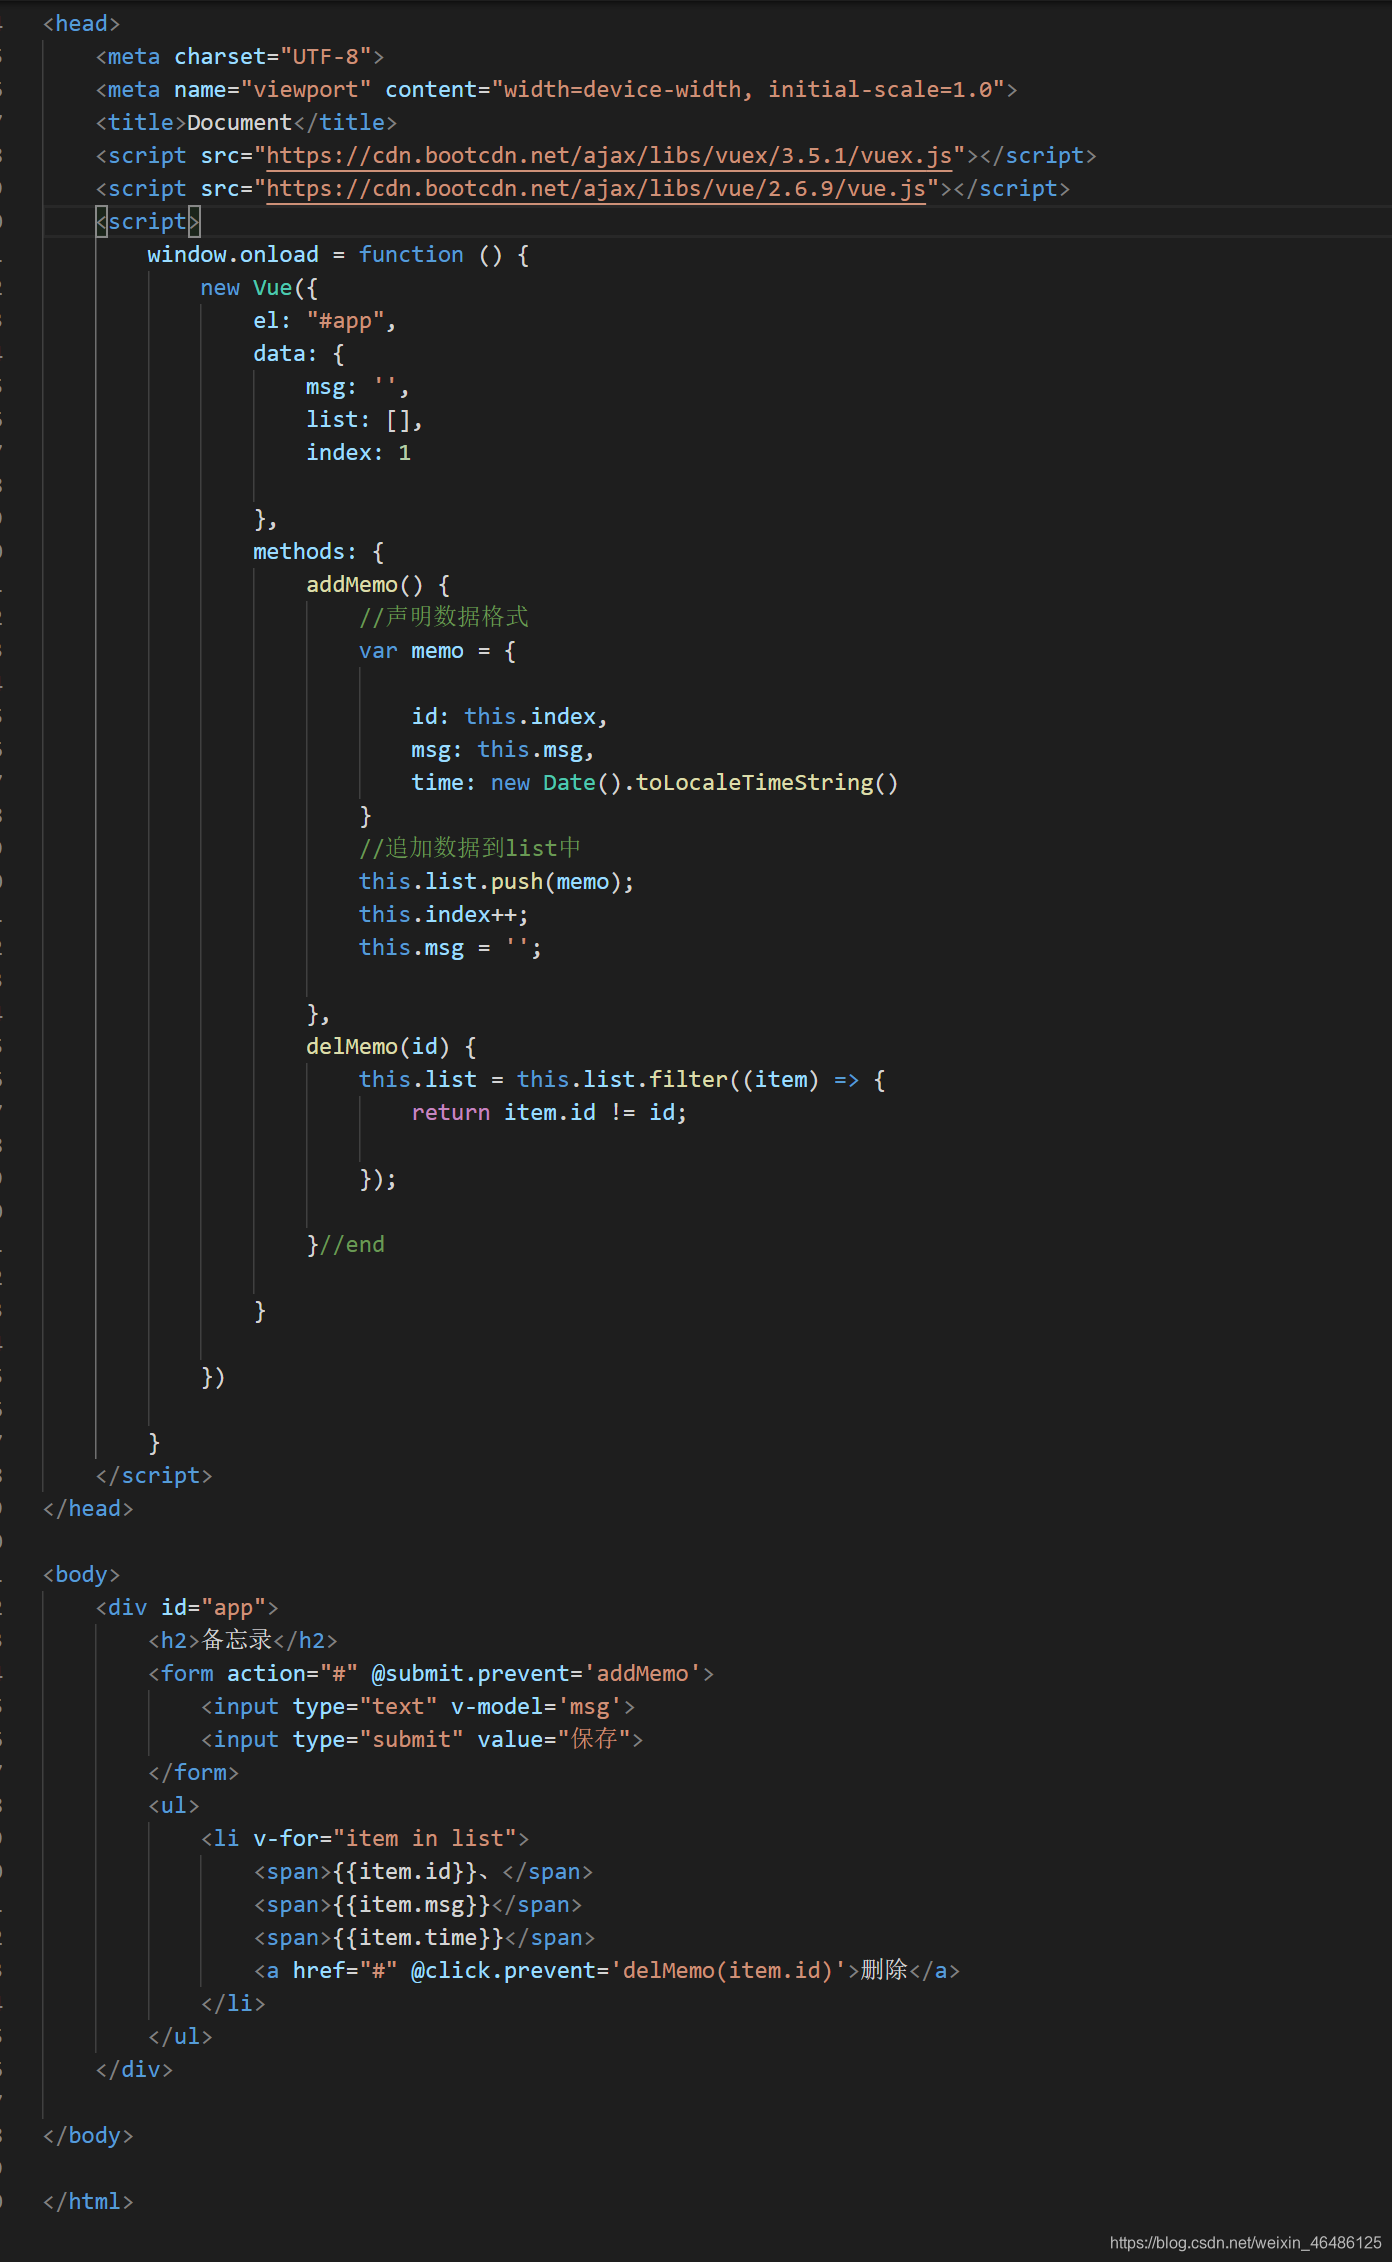Click the {{item.id}} span line
This screenshot has width=1392, height=2262.
point(424,1872)
